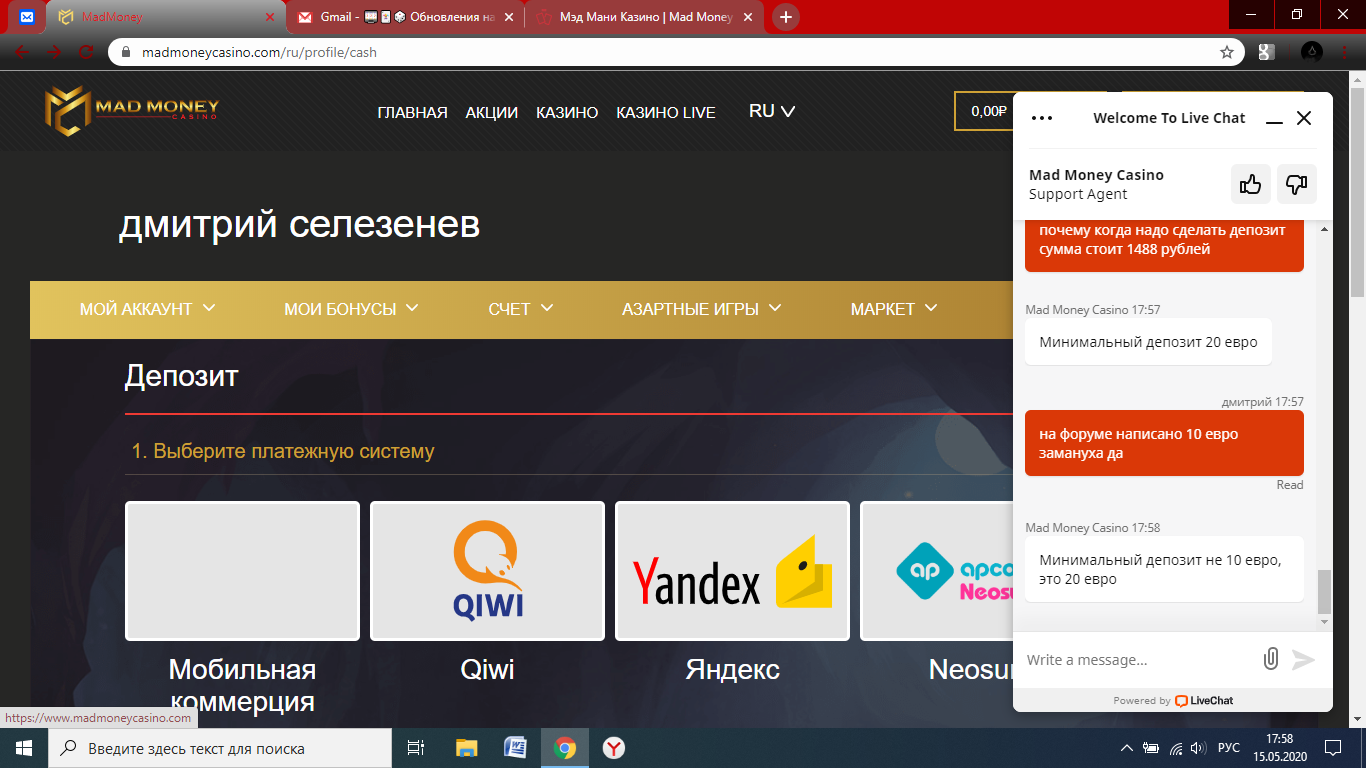1366x768 pixels.
Task: Send the chat message with the arrow icon
Action: pyautogui.click(x=1303, y=659)
